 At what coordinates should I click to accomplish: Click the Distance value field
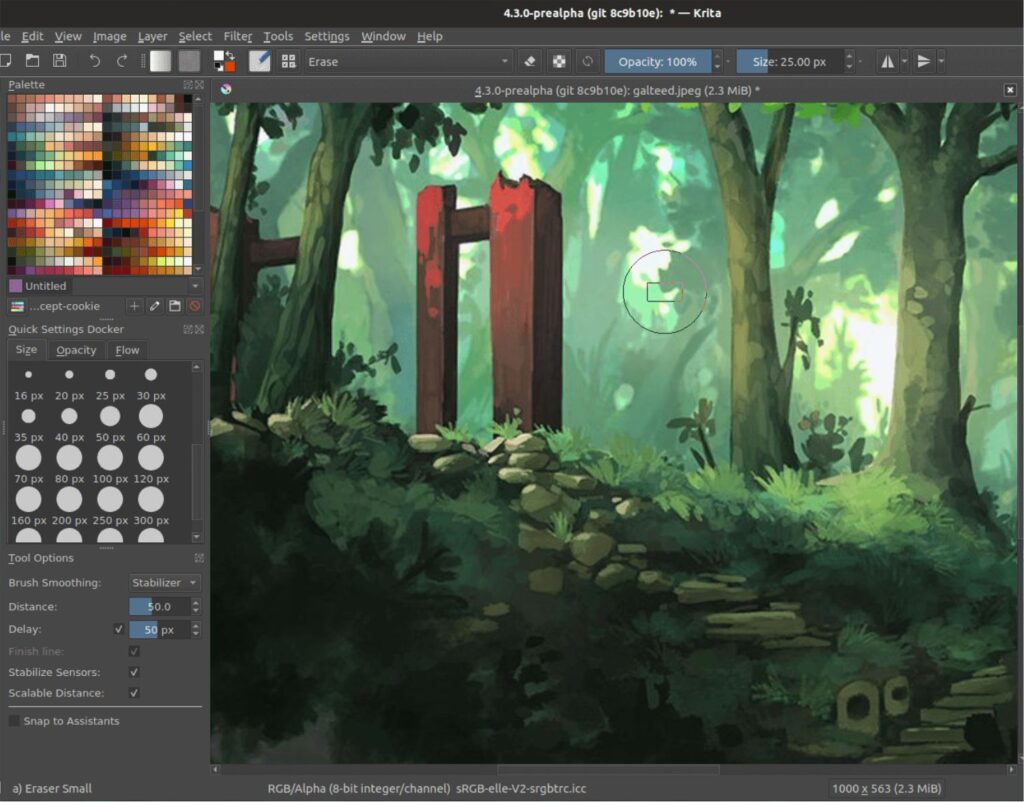pos(160,607)
